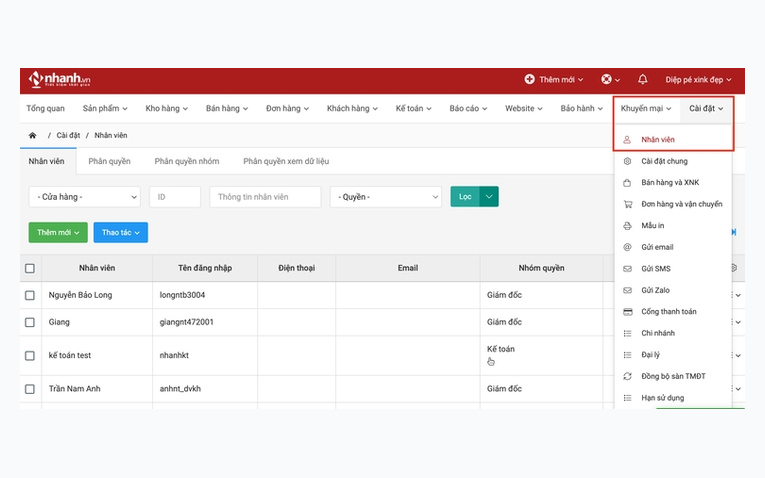The width and height of the screenshot is (765, 478).
Task: Click the envelope icon for Gửi SMS
Action: click(x=627, y=269)
